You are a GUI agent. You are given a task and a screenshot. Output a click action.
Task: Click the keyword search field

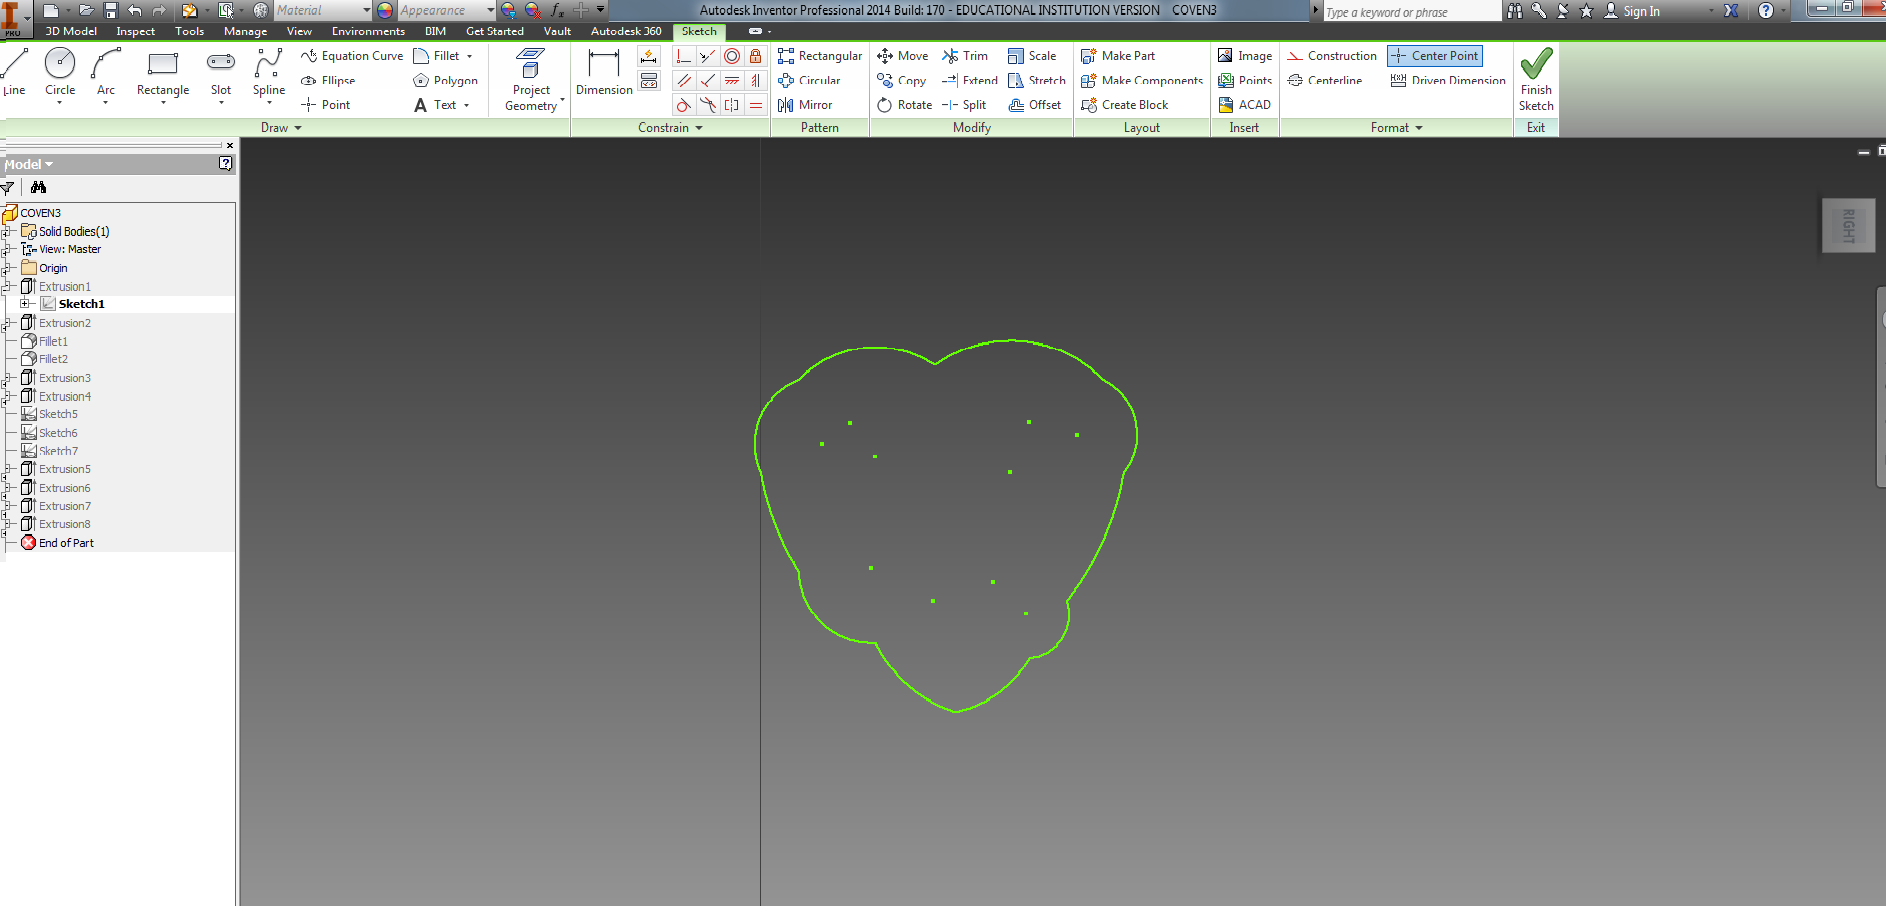1411,12
